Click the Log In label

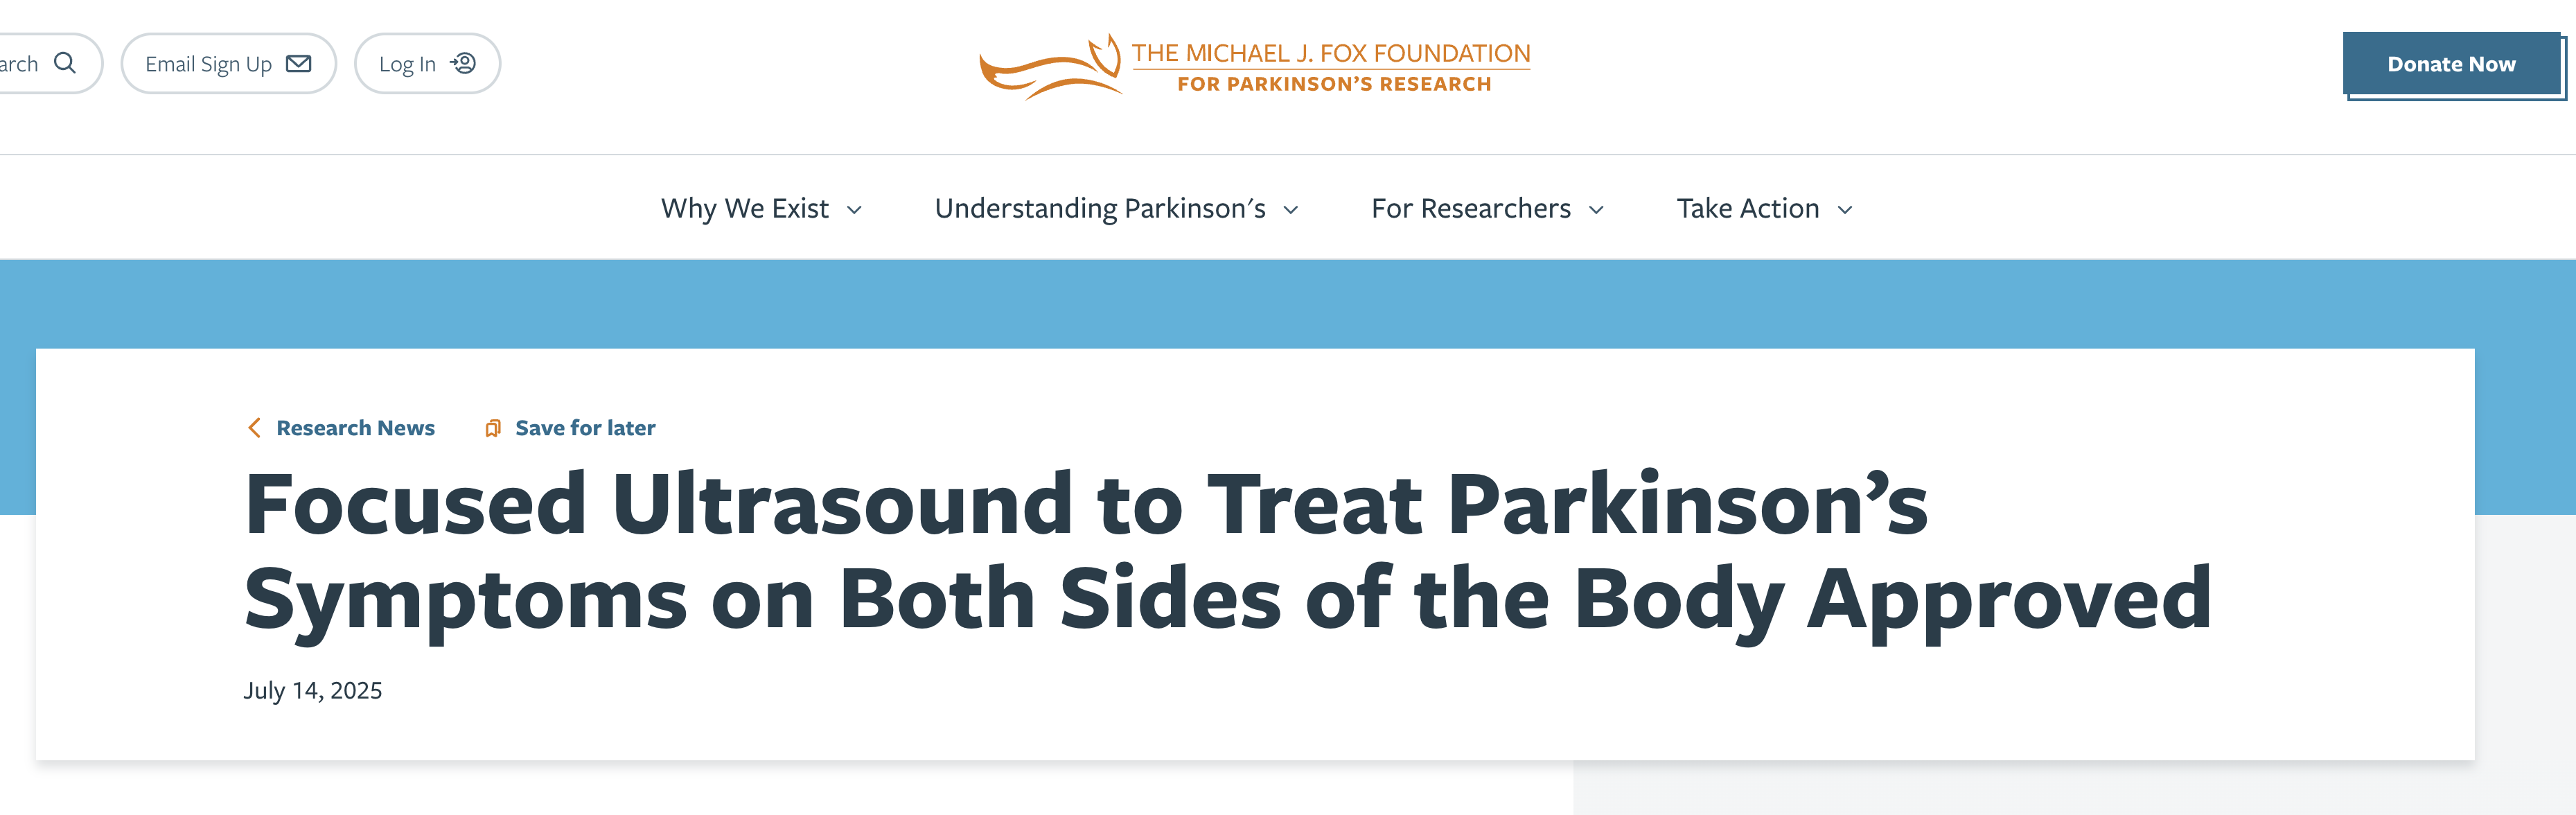[407, 64]
